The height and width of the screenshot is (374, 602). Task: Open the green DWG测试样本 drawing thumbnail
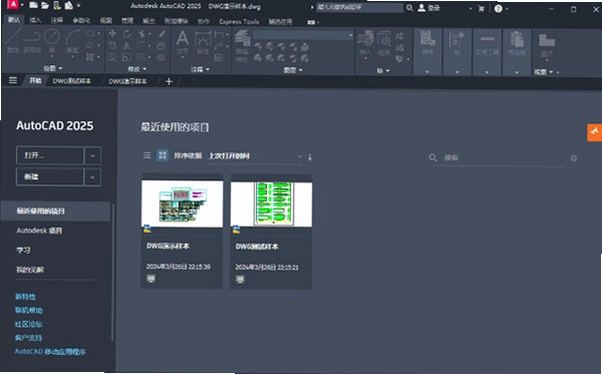pyautogui.click(x=271, y=204)
